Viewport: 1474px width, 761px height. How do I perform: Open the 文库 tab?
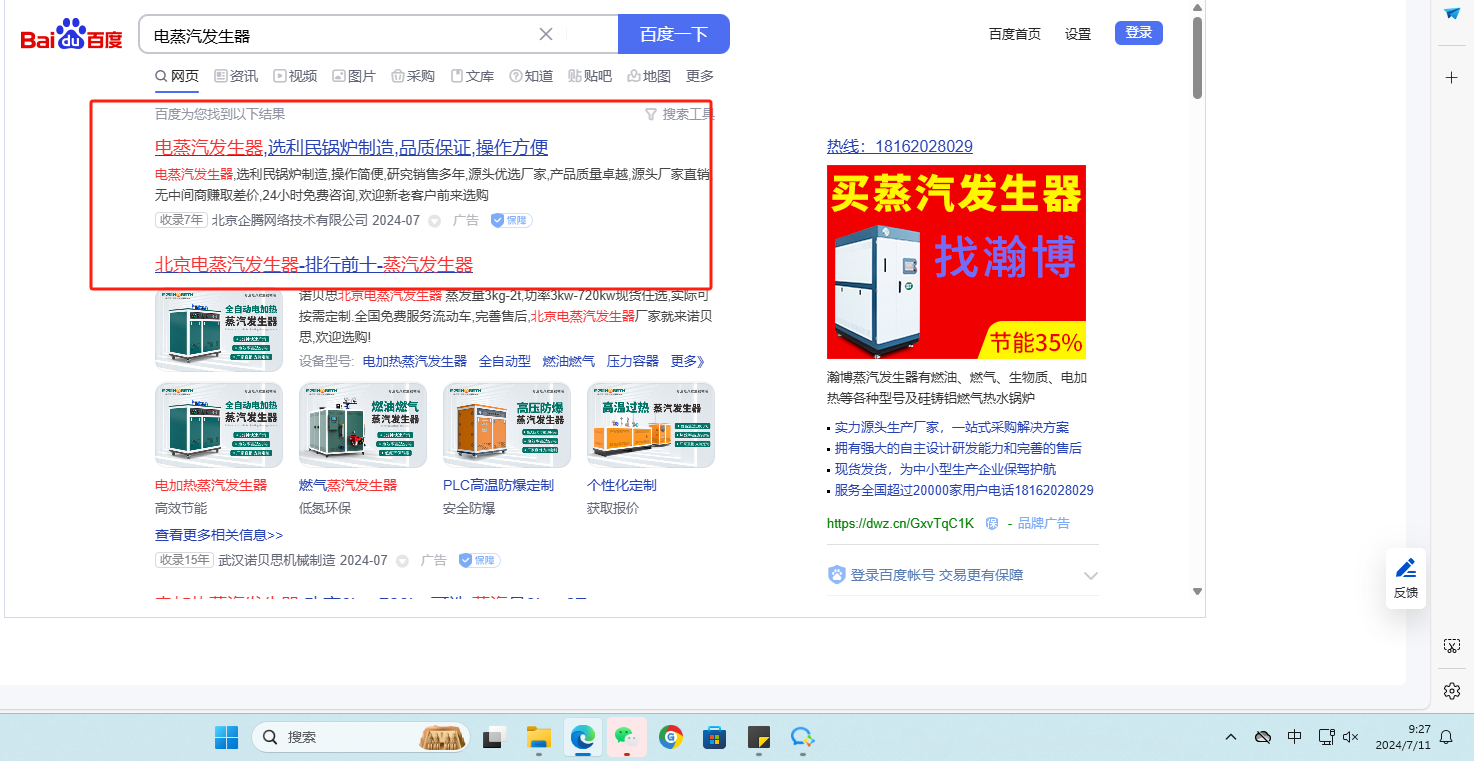[x=472, y=76]
